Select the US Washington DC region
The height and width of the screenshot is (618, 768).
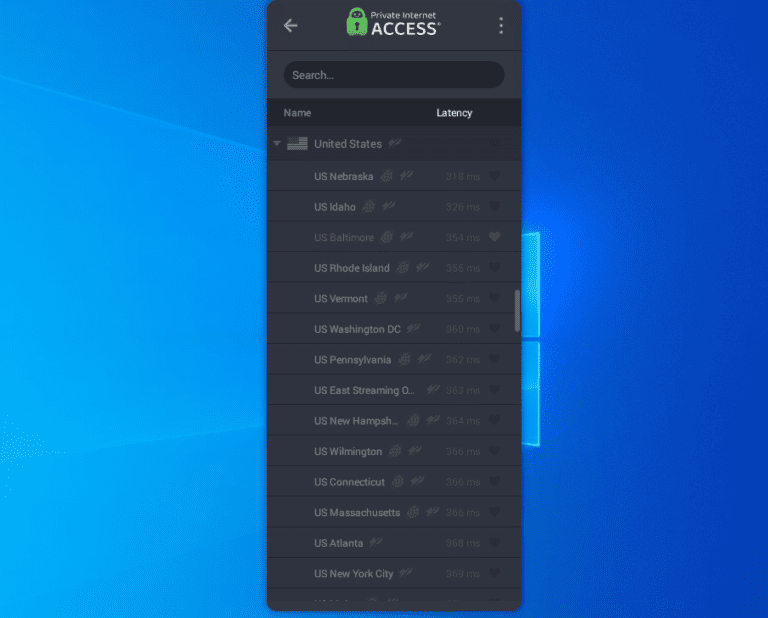(394, 329)
